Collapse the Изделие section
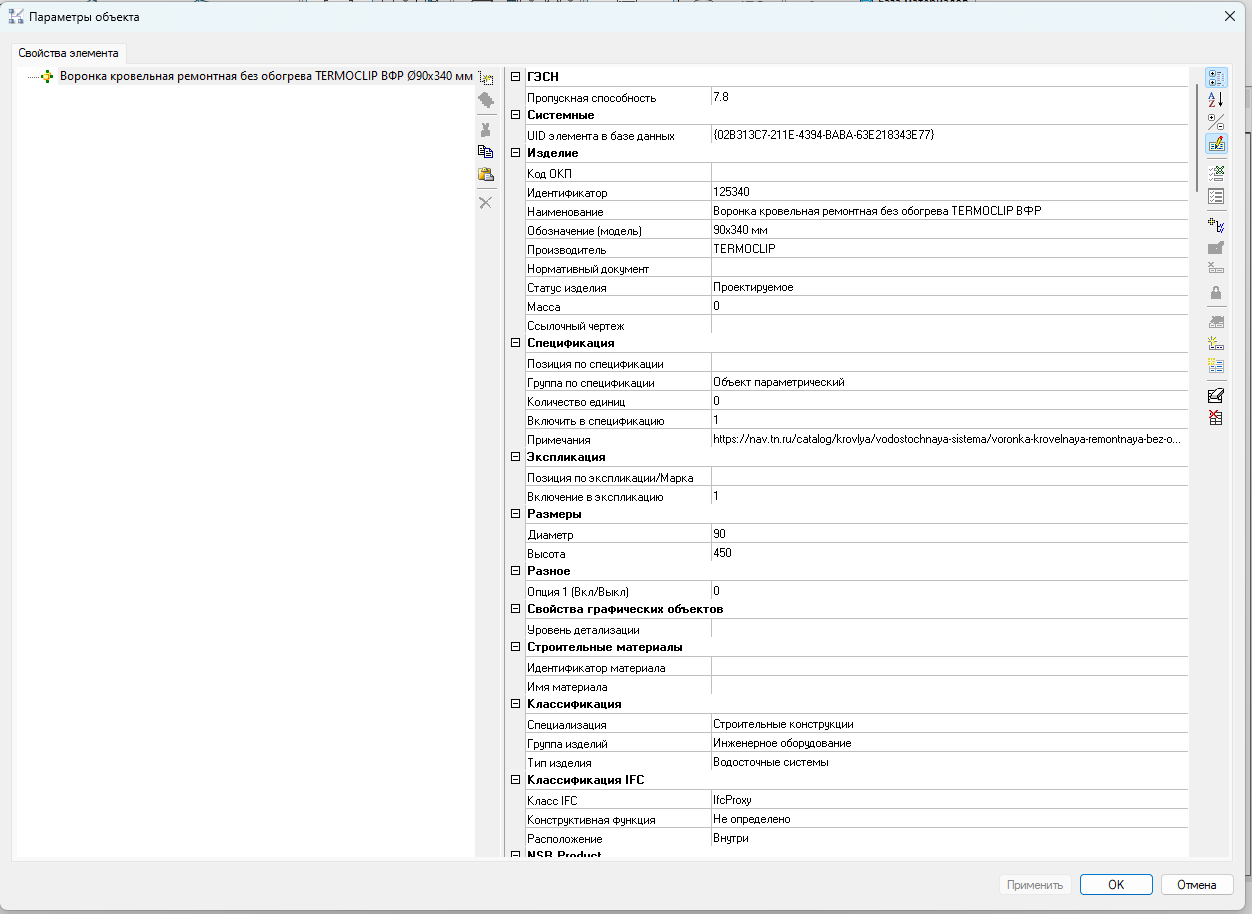1252x914 pixels. tap(516, 153)
